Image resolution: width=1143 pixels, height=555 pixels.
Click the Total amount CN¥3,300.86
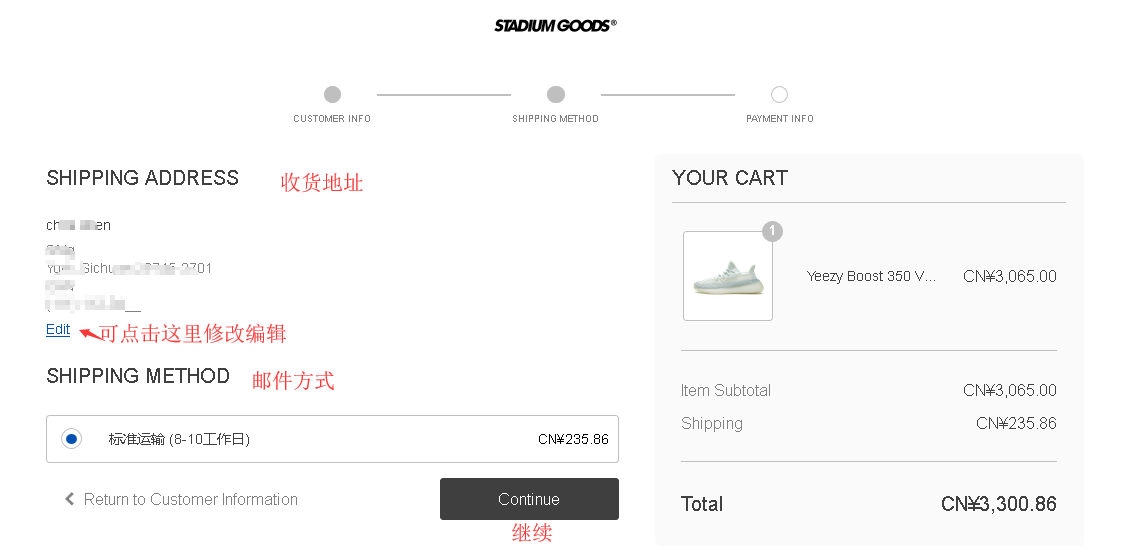pos(998,504)
